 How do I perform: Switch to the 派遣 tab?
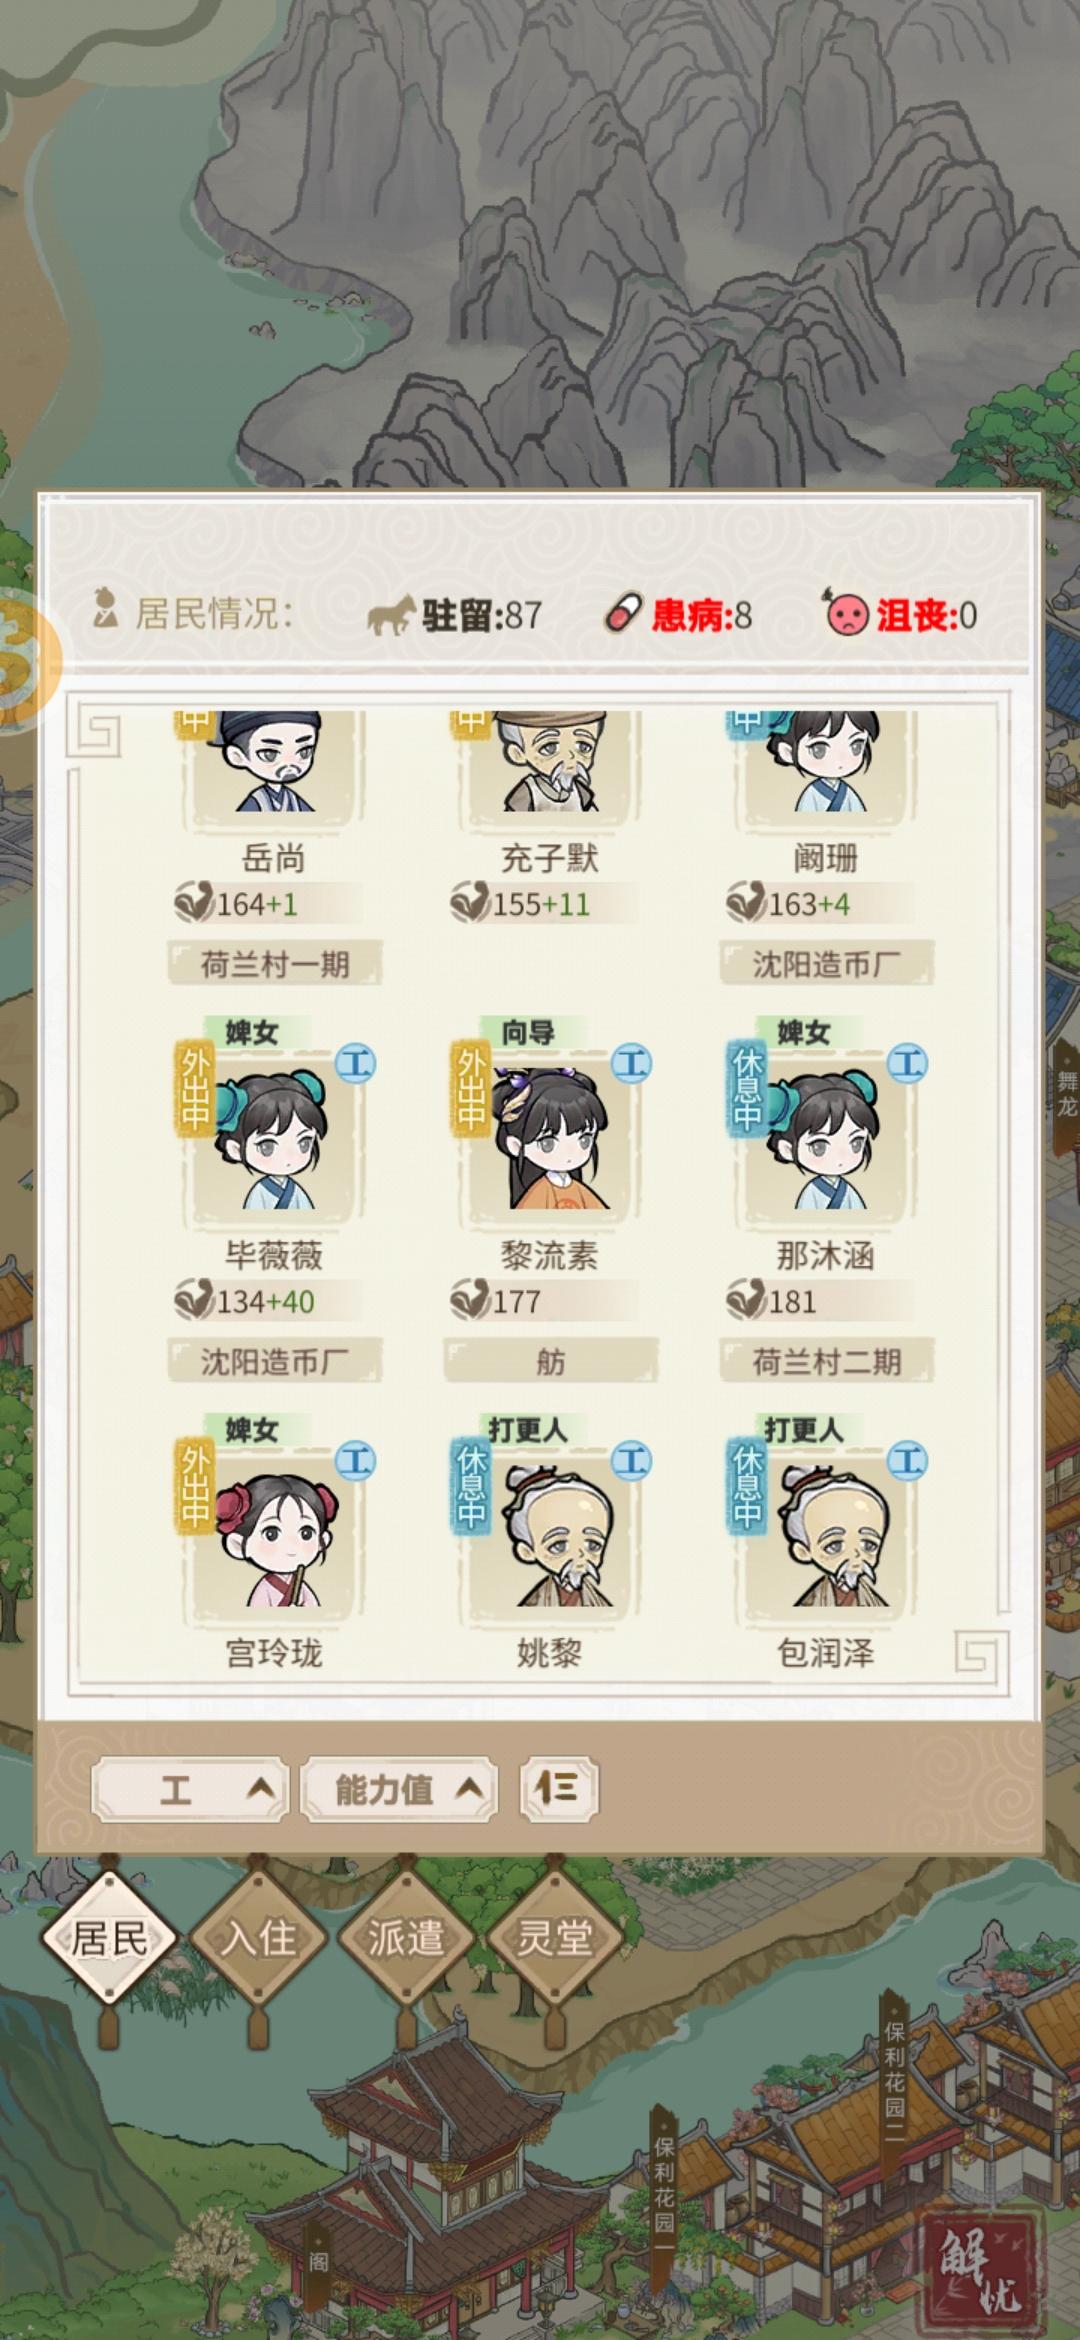click(x=406, y=1939)
